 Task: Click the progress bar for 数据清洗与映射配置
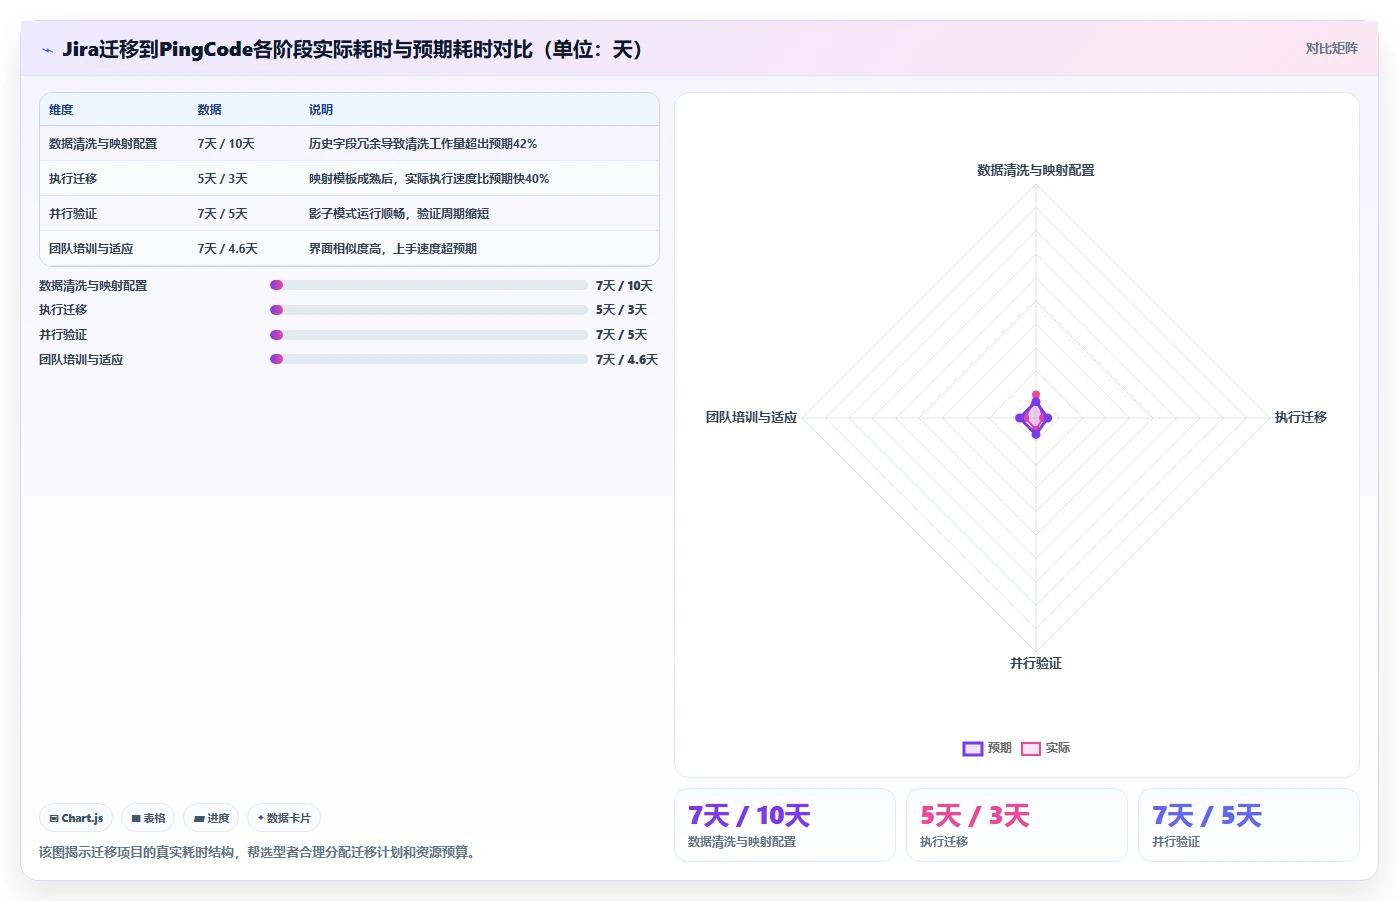coord(429,285)
